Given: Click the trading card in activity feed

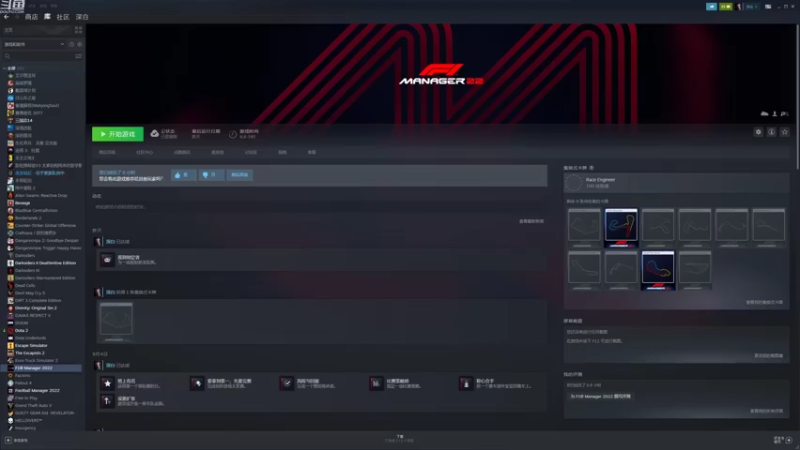Looking at the screenshot, I should click(x=116, y=322).
